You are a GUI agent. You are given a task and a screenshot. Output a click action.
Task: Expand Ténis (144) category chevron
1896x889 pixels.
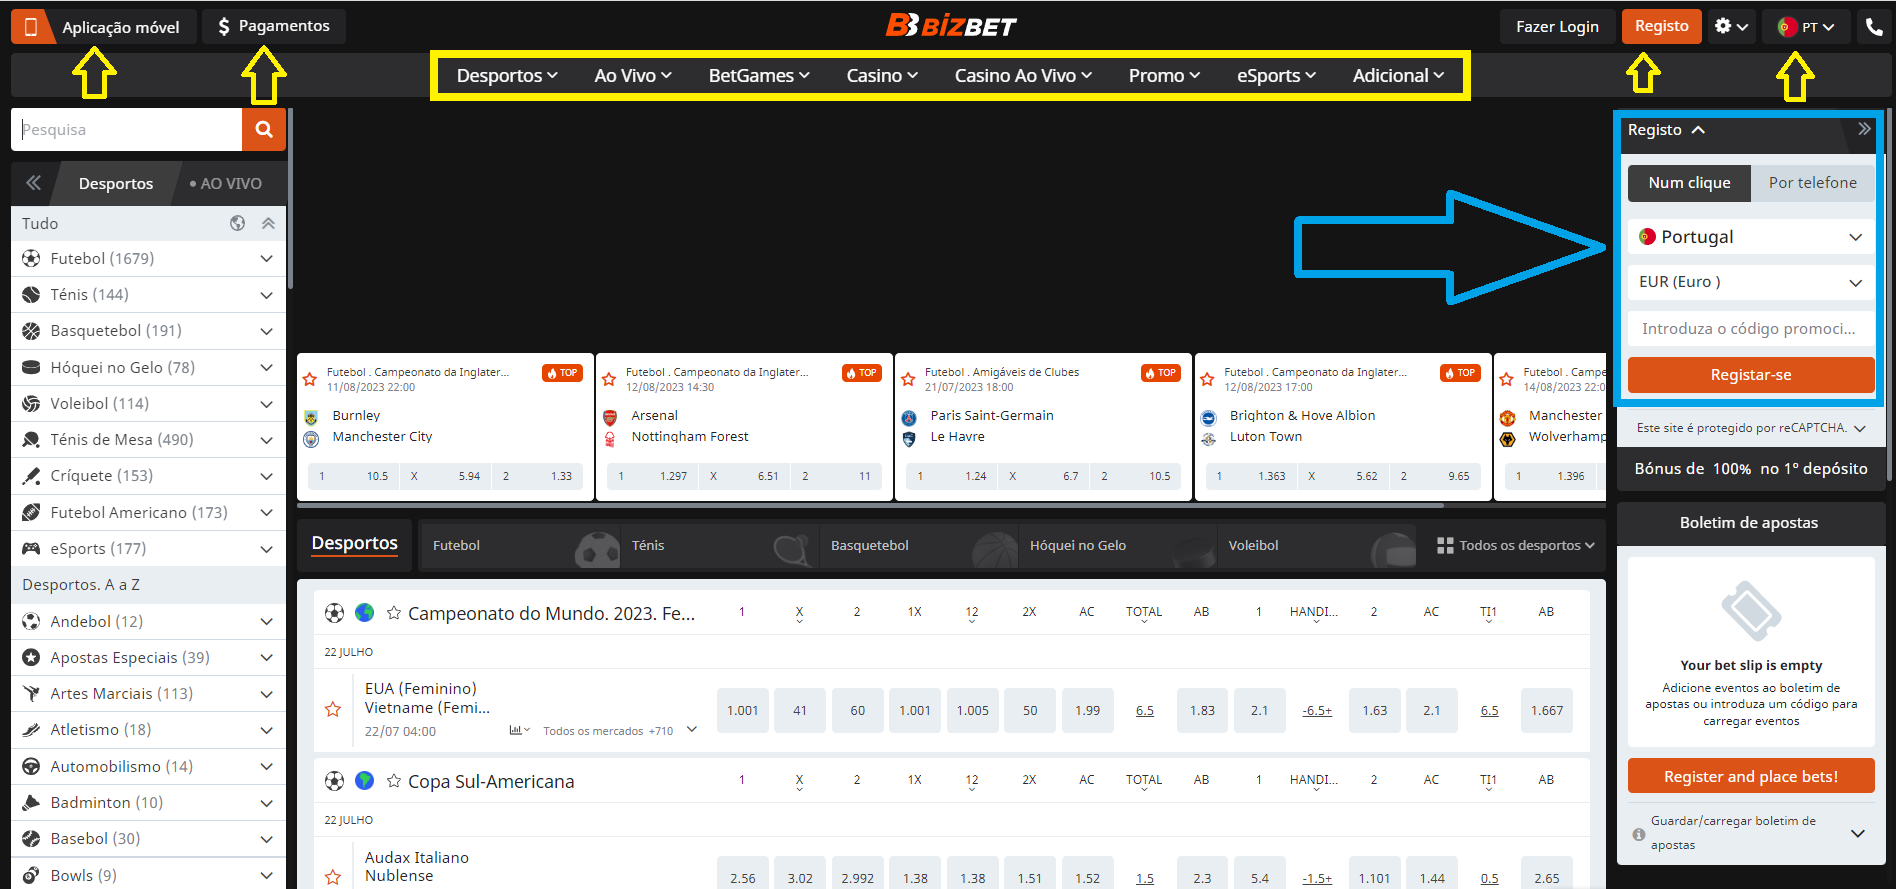tap(266, 295)
